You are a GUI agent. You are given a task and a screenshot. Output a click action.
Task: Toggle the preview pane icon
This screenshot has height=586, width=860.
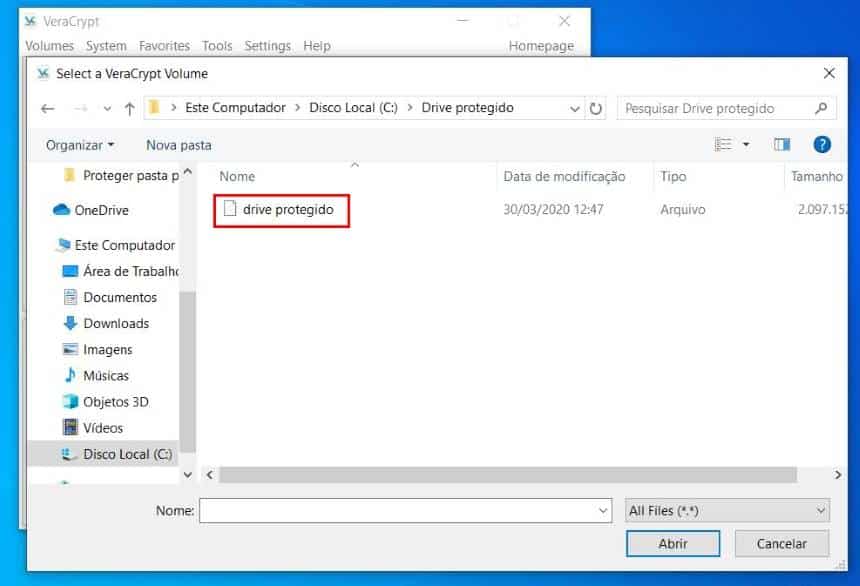click(782, 144)
